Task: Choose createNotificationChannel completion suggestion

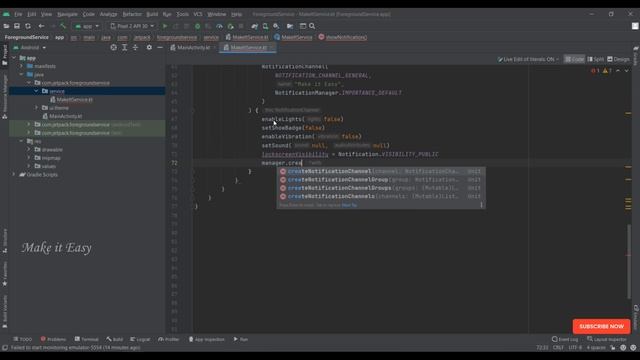Action: point(381,171)
